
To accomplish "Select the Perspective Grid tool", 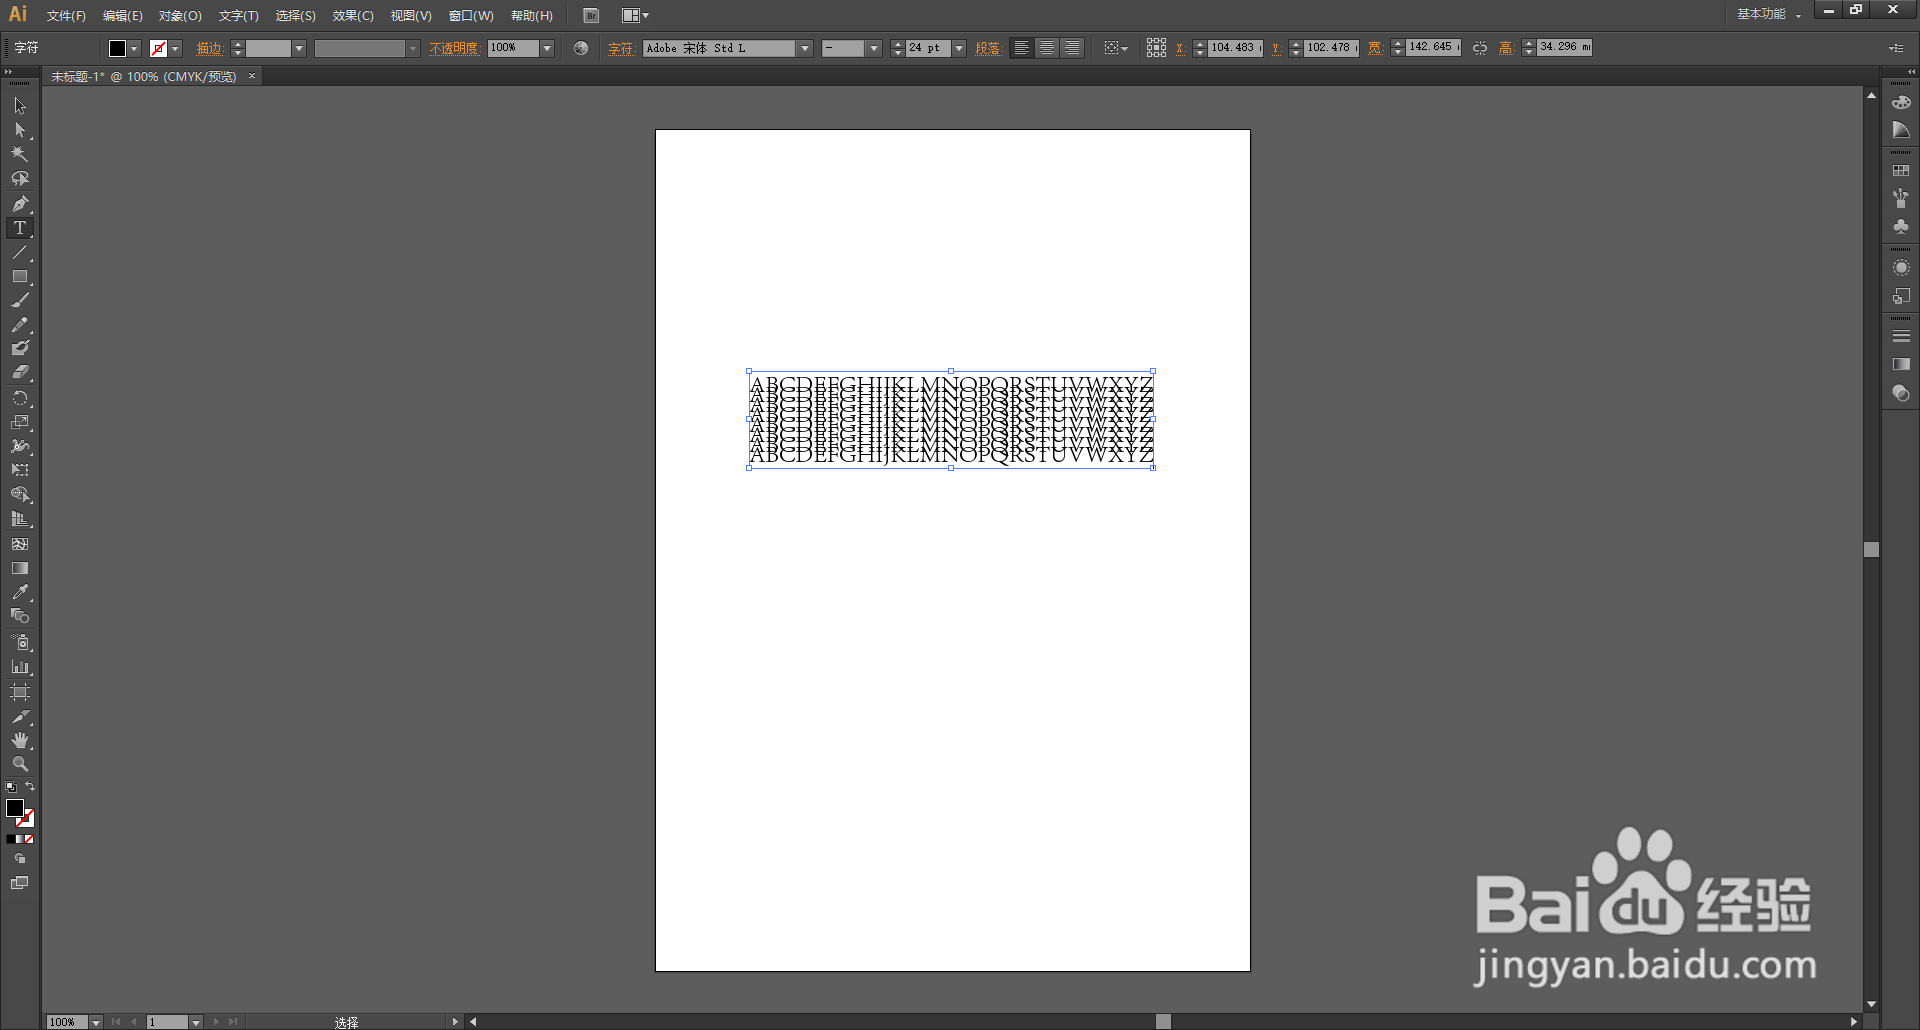I will [x=20, y=519].
